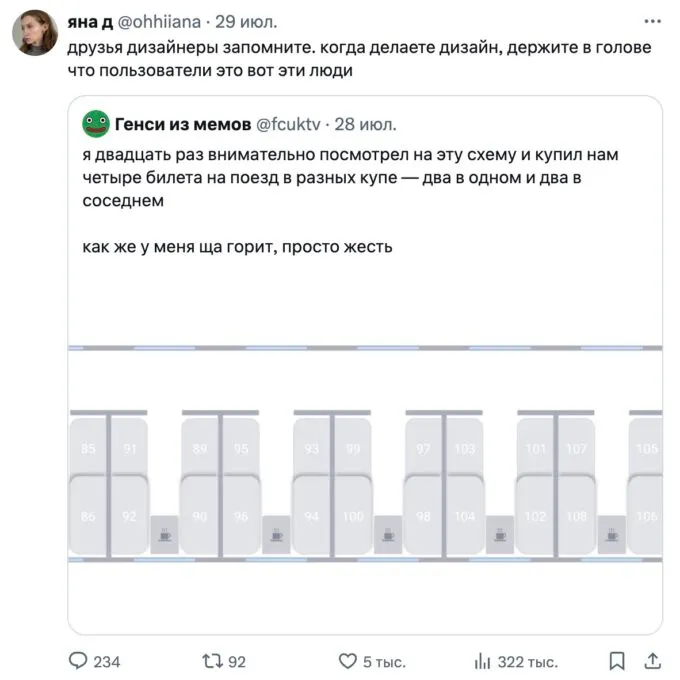
Task: Click the Генси из мемов frog avatar
Action: click(x=95, y=125)
